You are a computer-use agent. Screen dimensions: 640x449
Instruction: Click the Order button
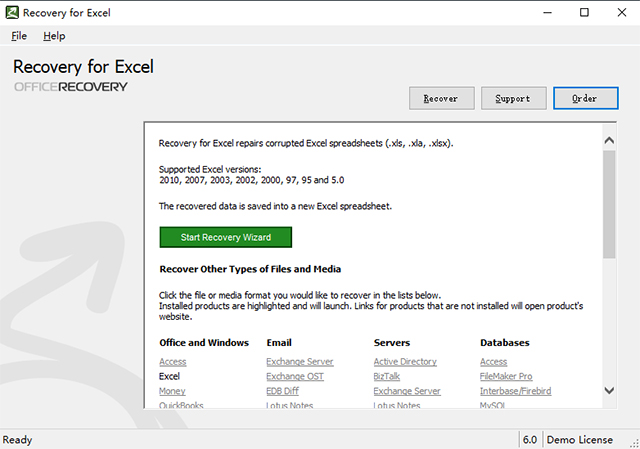pyautogui.click(x=586, y=98)
